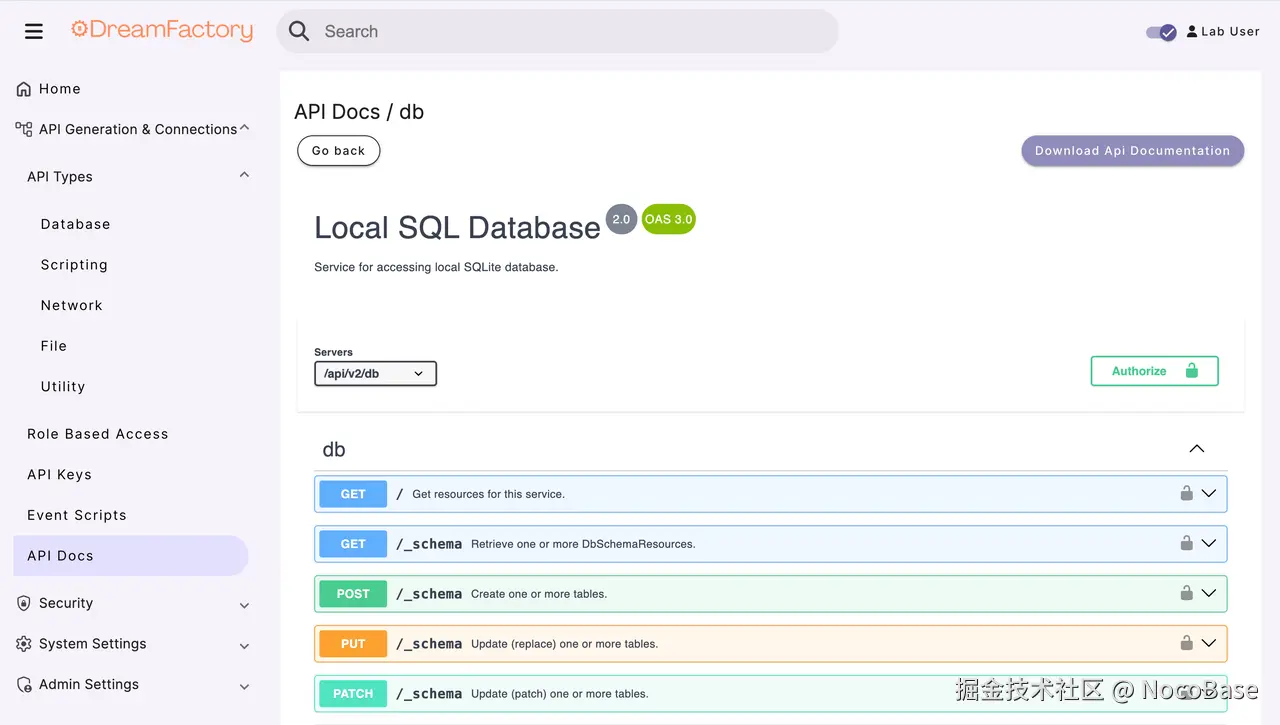Open API Keys page

click(60, 475)
